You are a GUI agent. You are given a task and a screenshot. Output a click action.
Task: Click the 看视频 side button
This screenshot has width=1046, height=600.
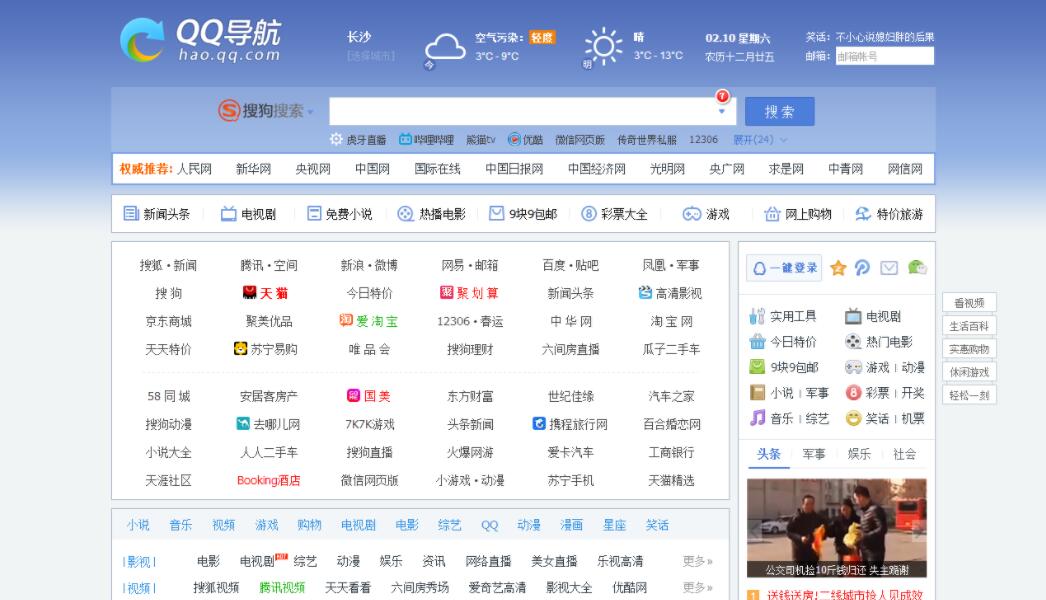pyautogui.click(x=969, y=303)
